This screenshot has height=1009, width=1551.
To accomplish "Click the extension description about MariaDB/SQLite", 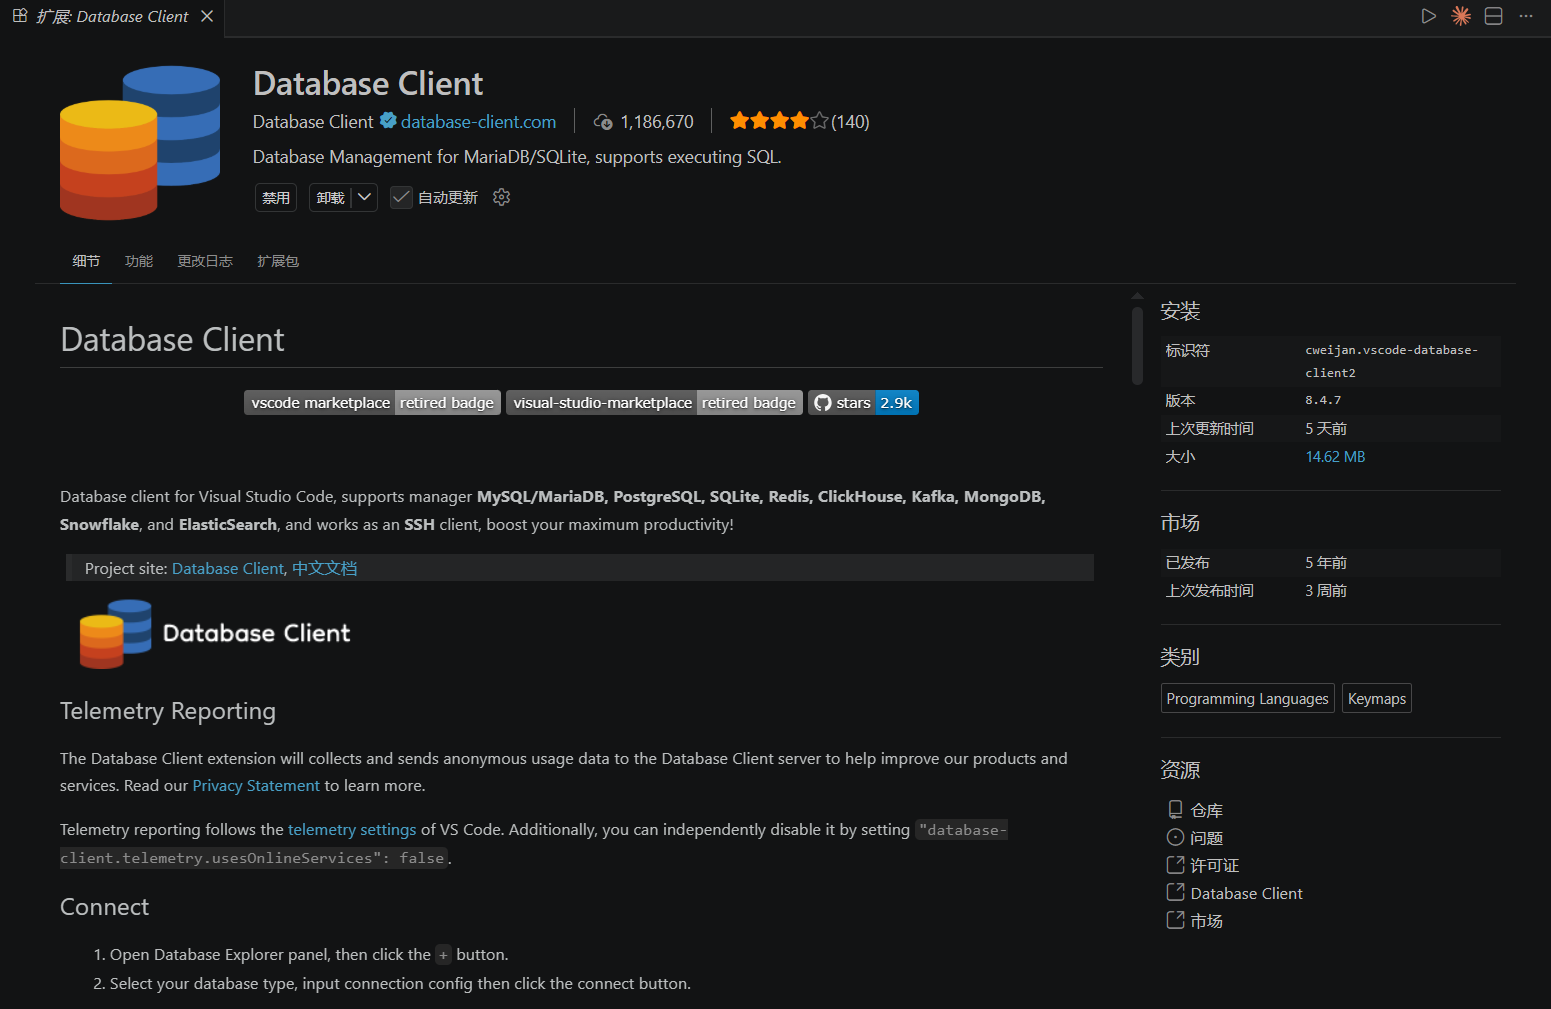I will coord(517,157).
